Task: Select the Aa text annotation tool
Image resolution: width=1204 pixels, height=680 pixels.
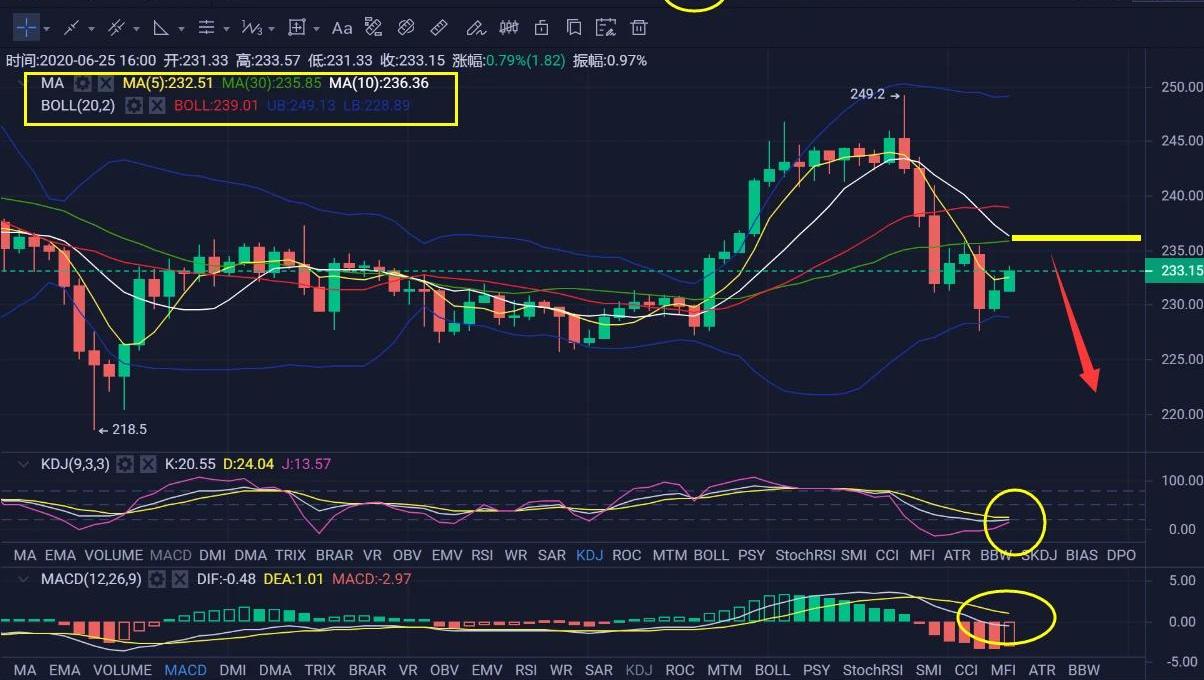Action: point(342,27)
